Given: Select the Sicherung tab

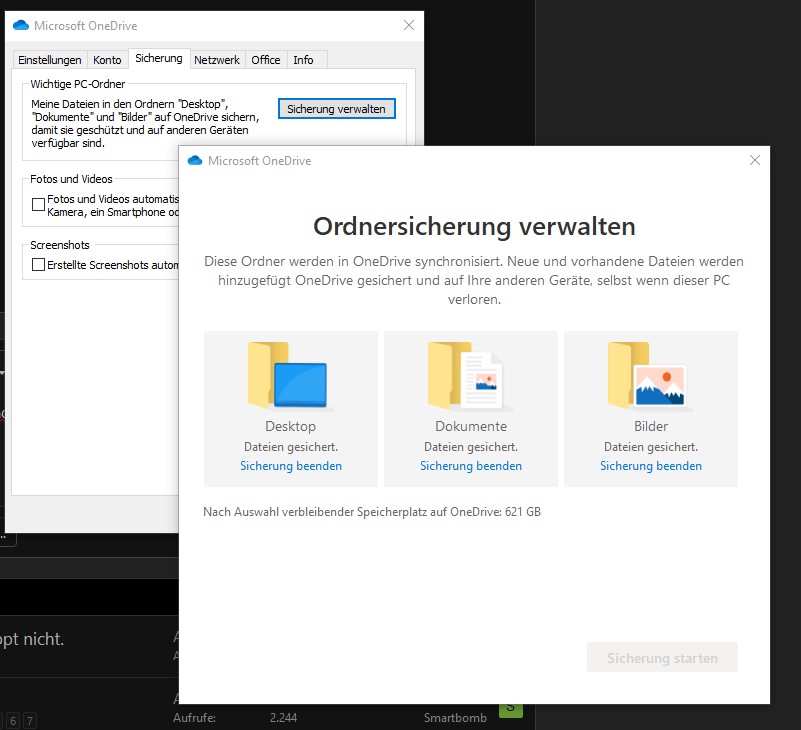Looking at the screenshot, I should pyautogui.click(x=159, y=58).
